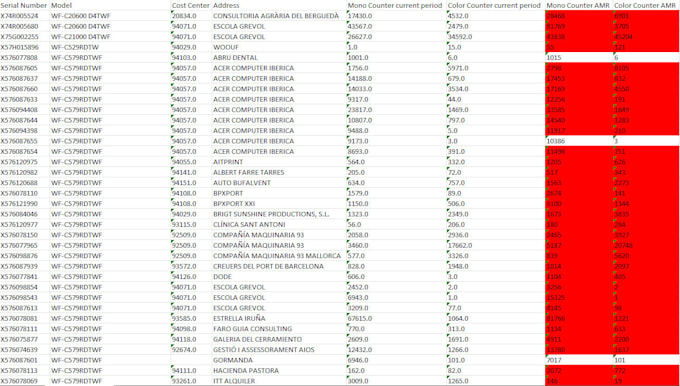Screen dimensions: 680x386
Task: Select cost center cell 93261.0
Action: [x=184, y=381]
